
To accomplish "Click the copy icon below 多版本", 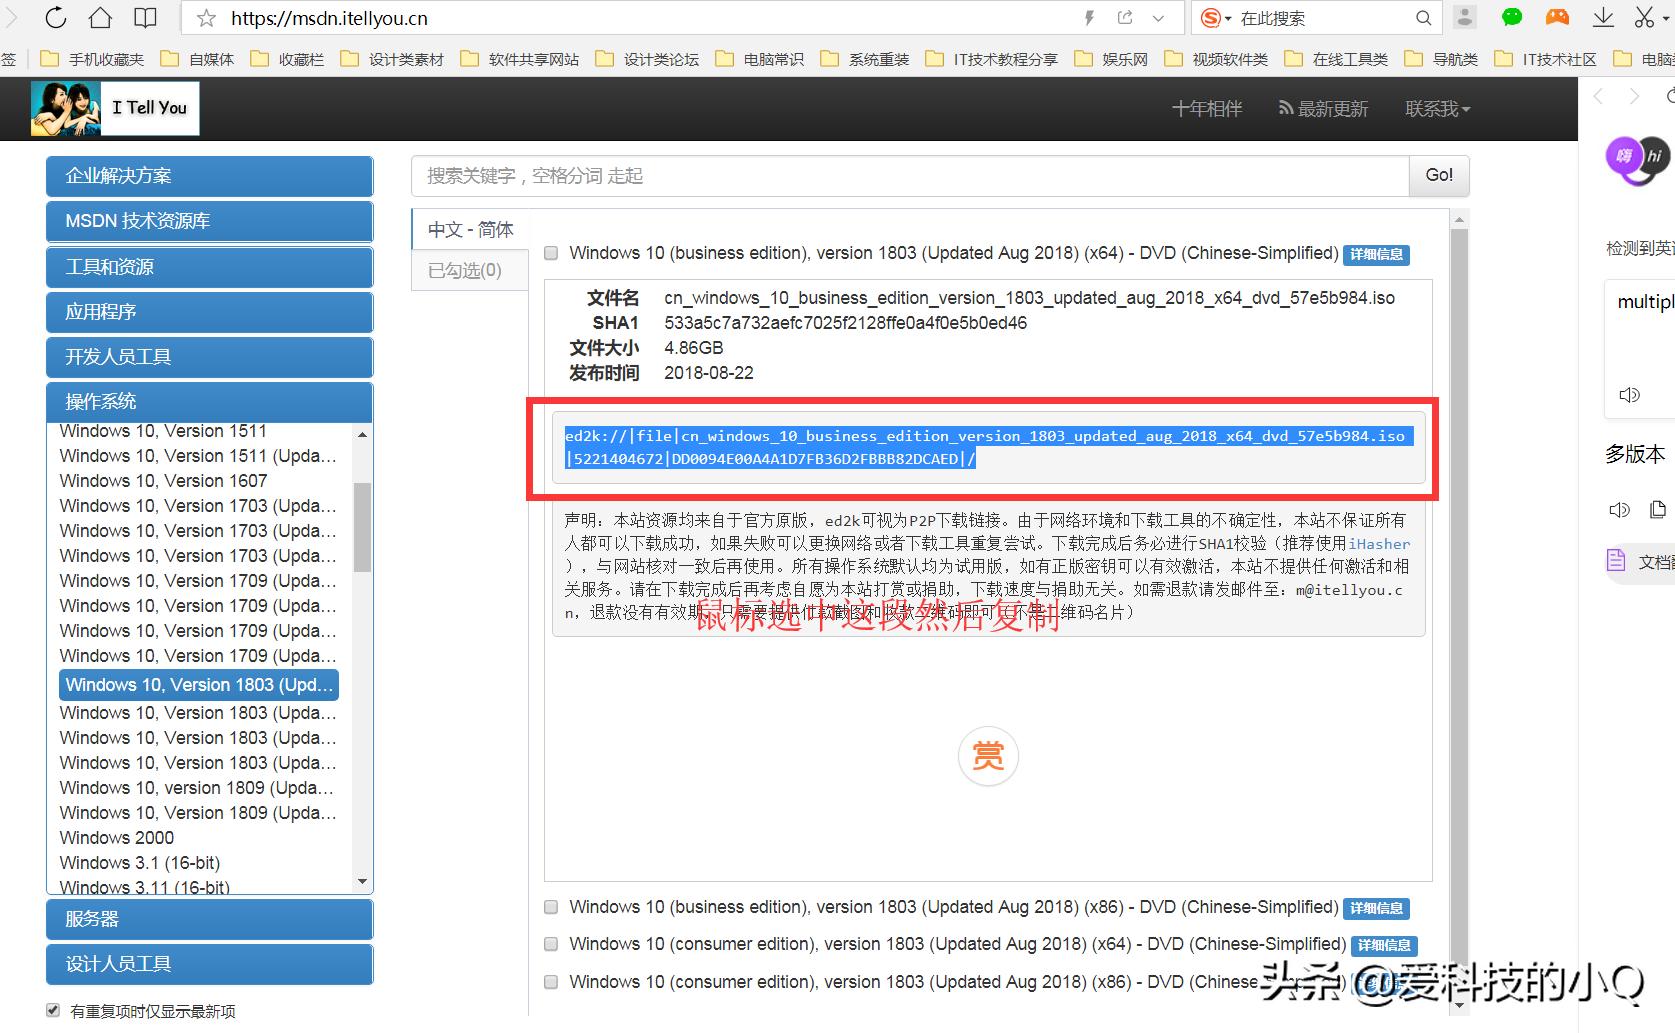I will coord(1658,509).
